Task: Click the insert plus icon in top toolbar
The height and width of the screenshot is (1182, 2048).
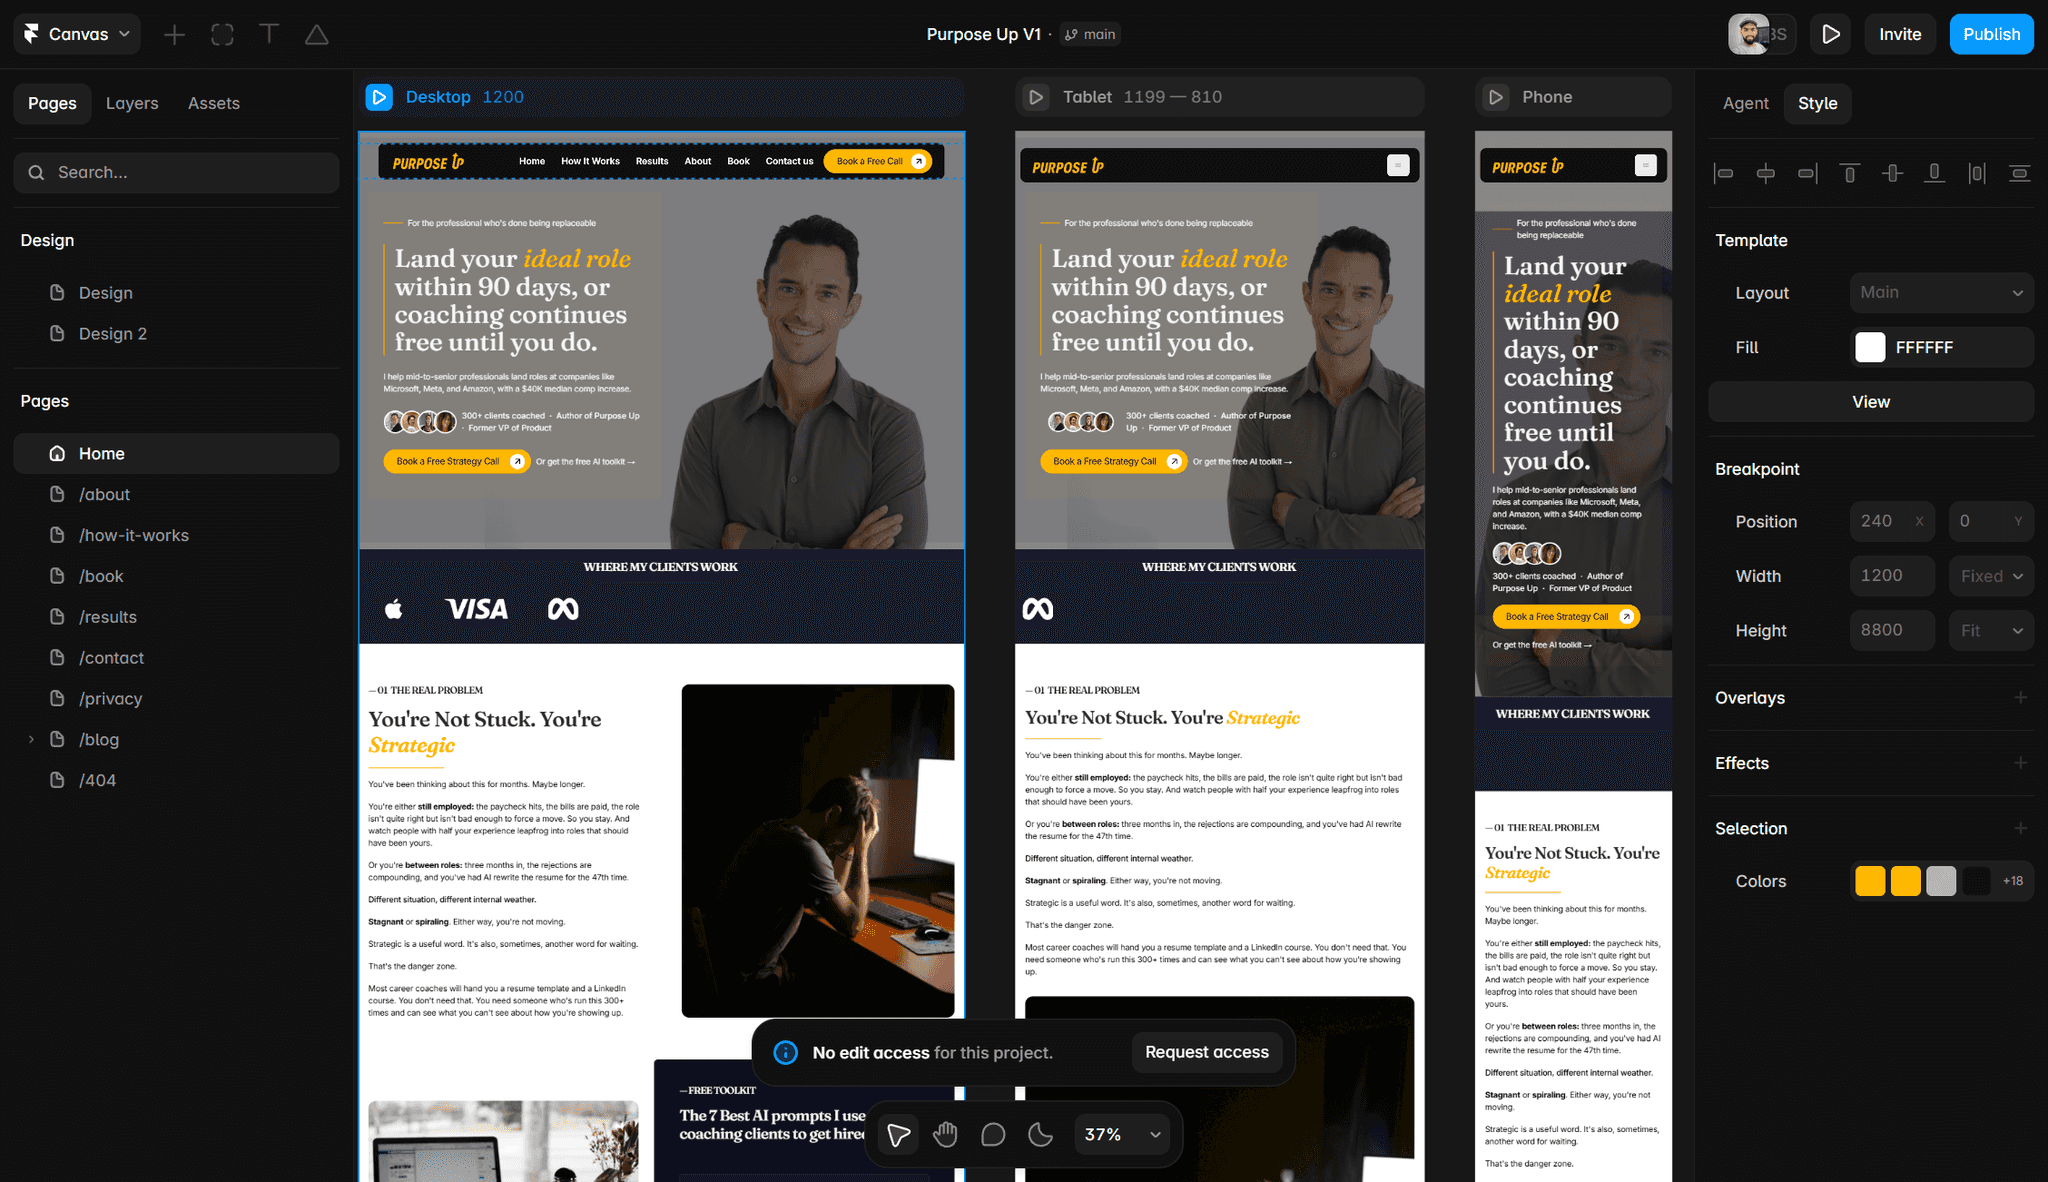Action: (x=174, y=35)
